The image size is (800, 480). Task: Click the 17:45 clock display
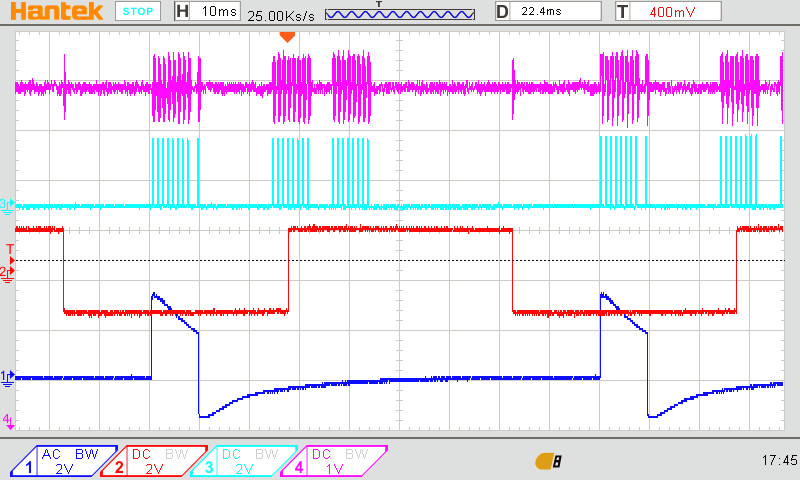coord(779,461)
